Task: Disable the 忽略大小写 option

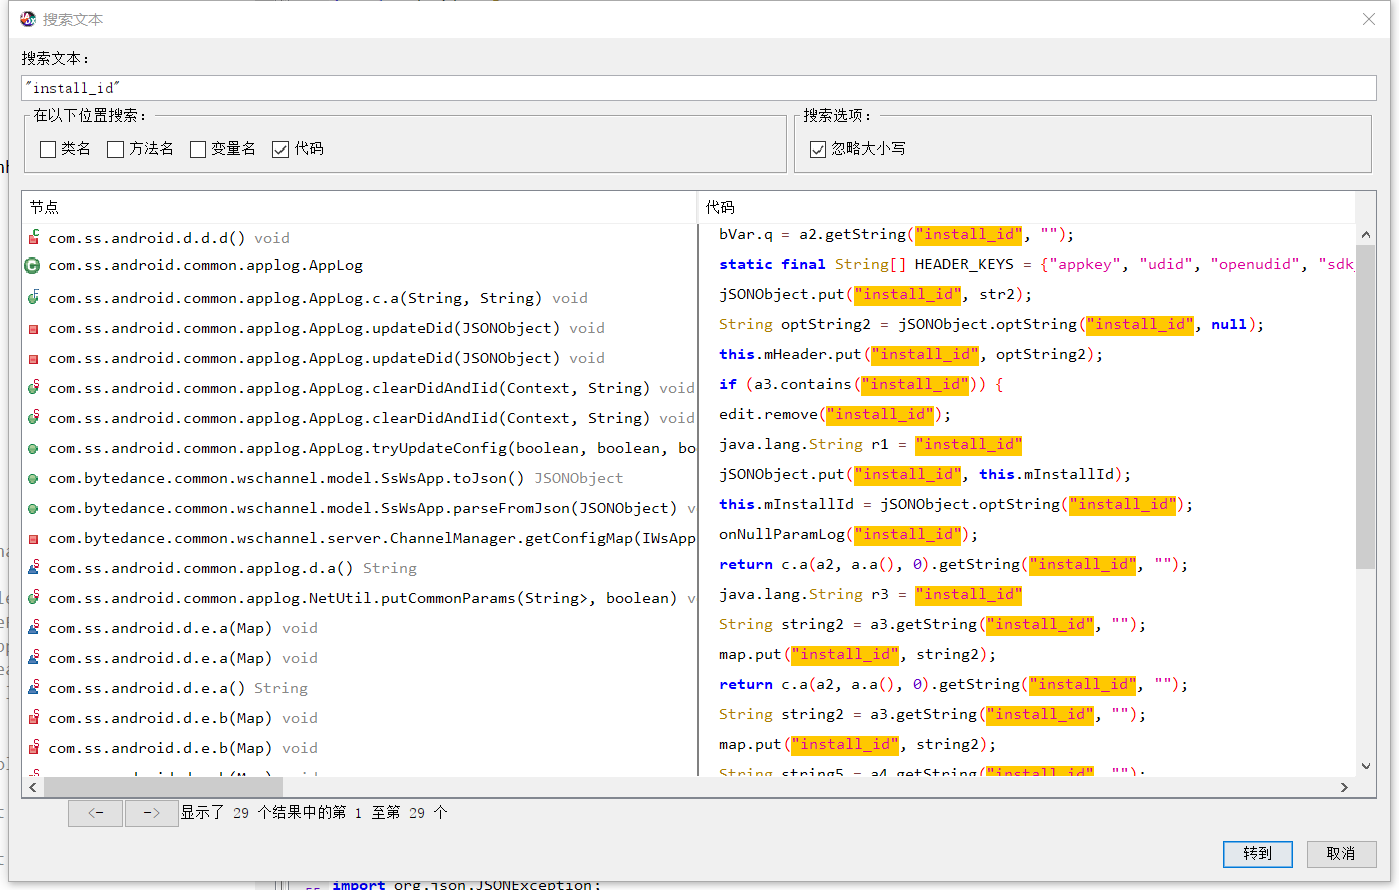Action: point(818,149)
